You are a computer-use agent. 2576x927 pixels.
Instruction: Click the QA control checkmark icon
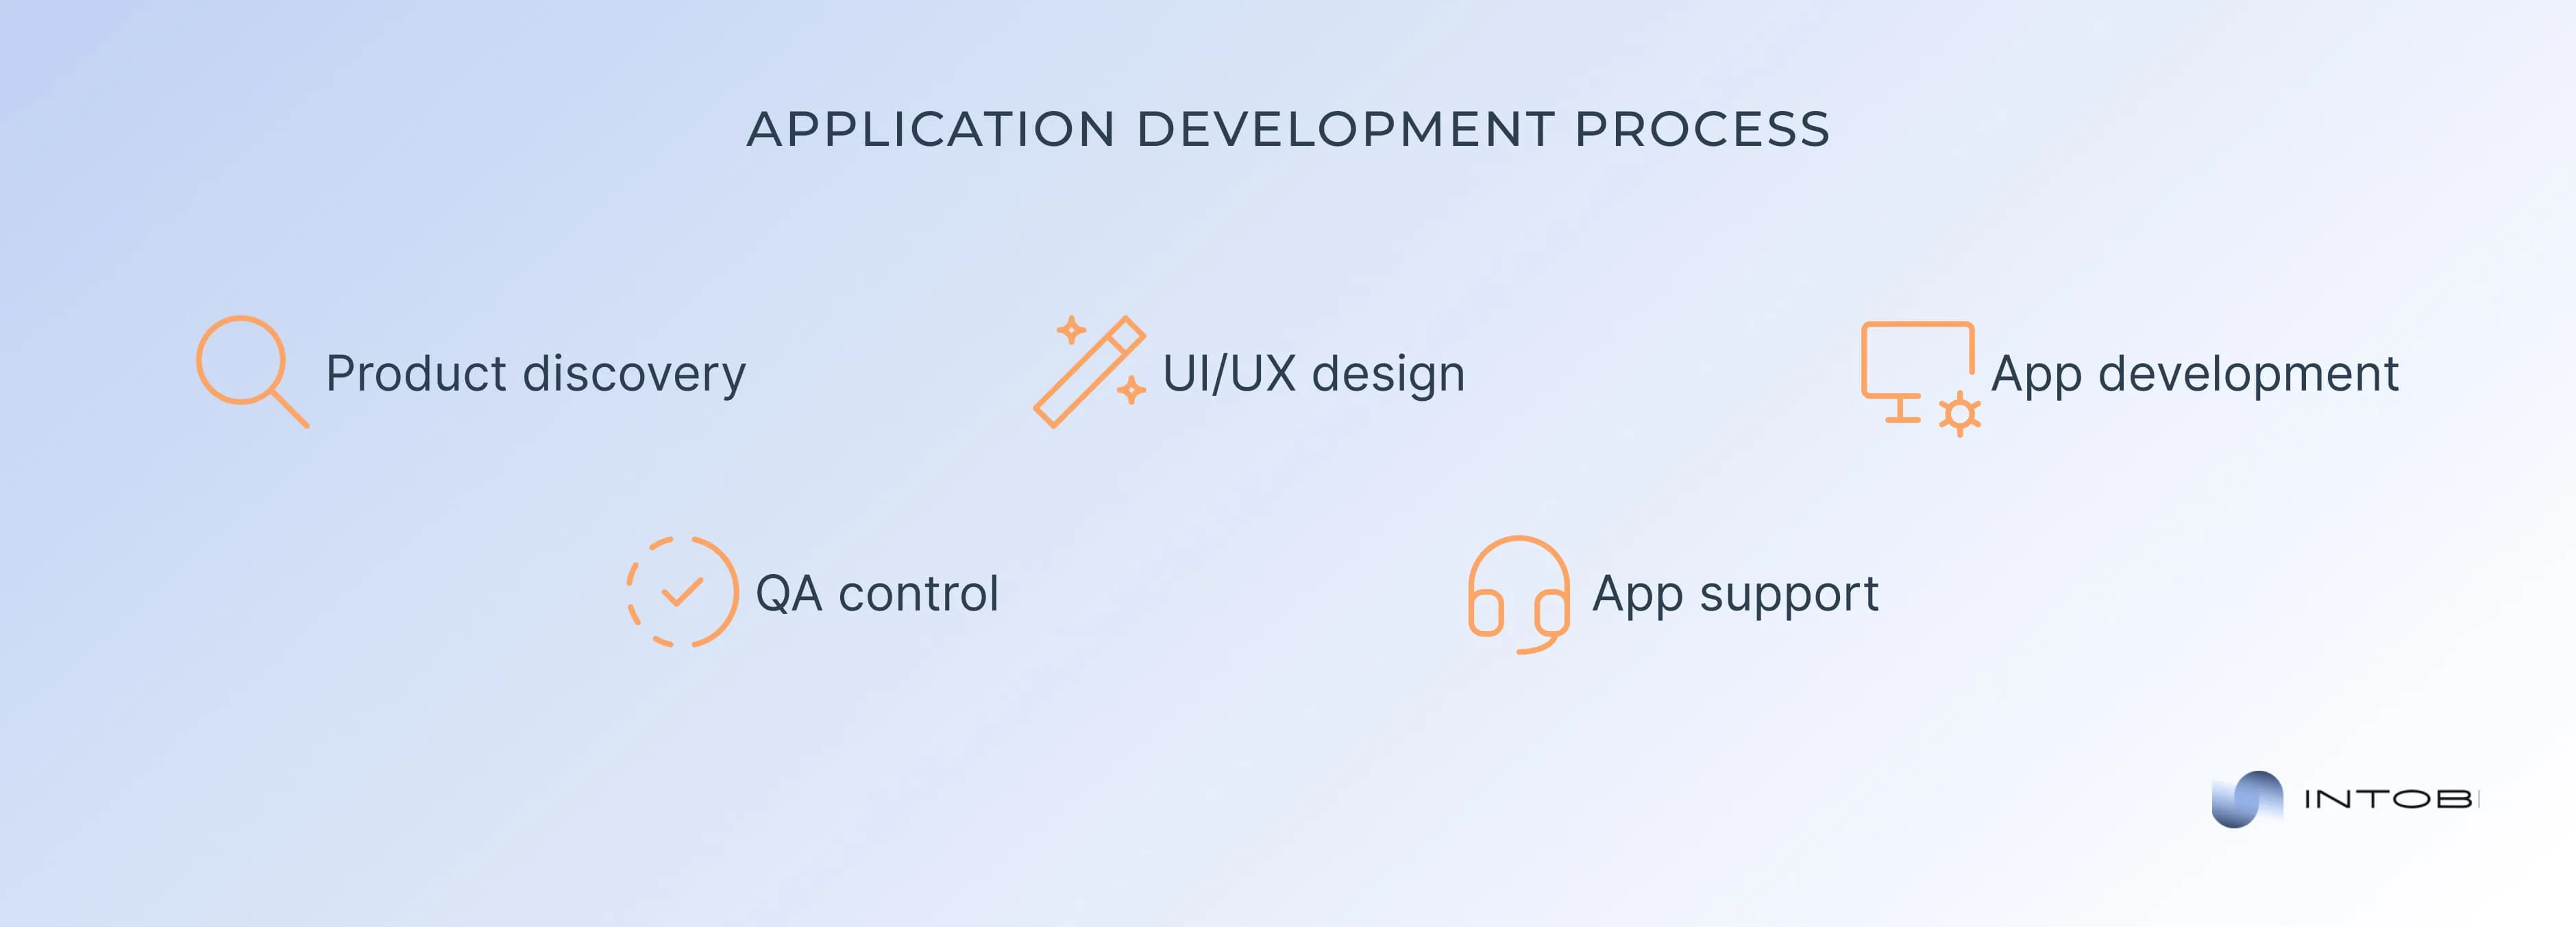[x=683, y=610]
